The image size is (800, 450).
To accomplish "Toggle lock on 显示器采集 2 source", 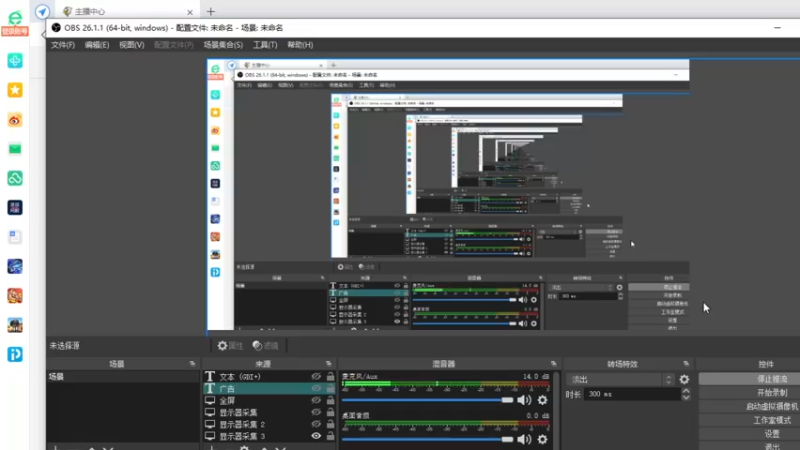I will point(331,424).
